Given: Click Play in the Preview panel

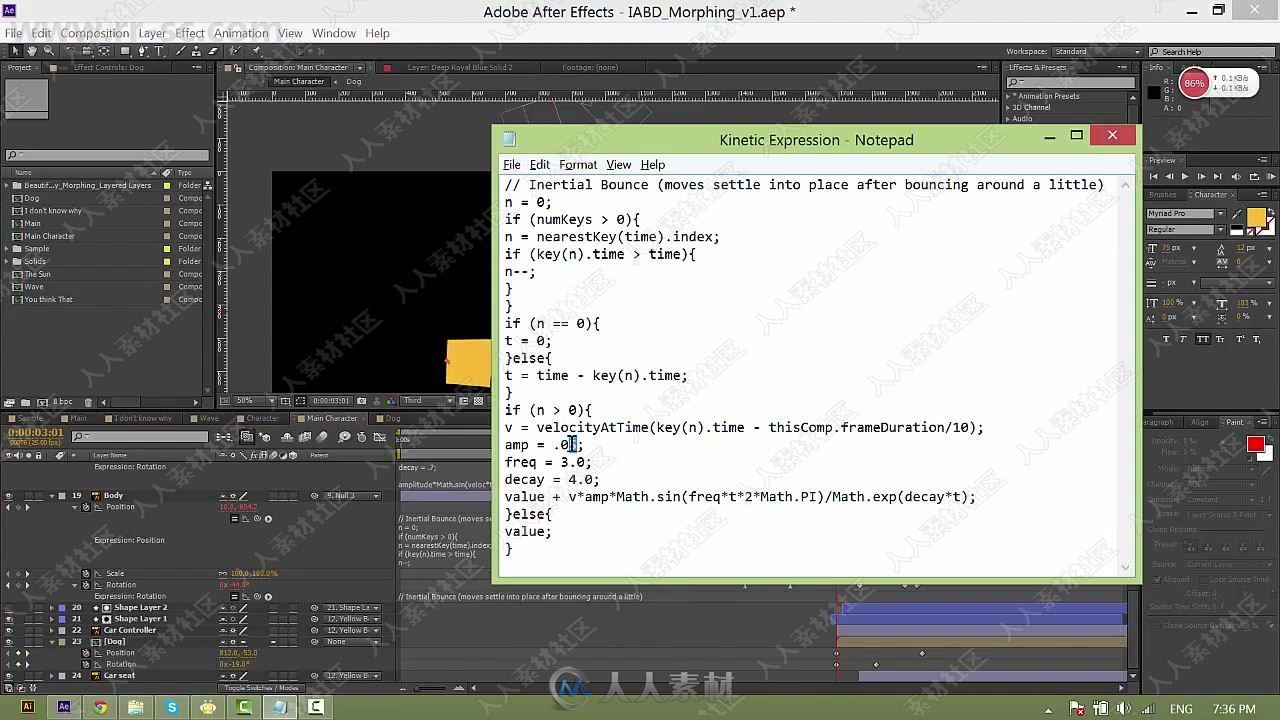Looking at the screenshot, I should click(x=1185, y=176).
